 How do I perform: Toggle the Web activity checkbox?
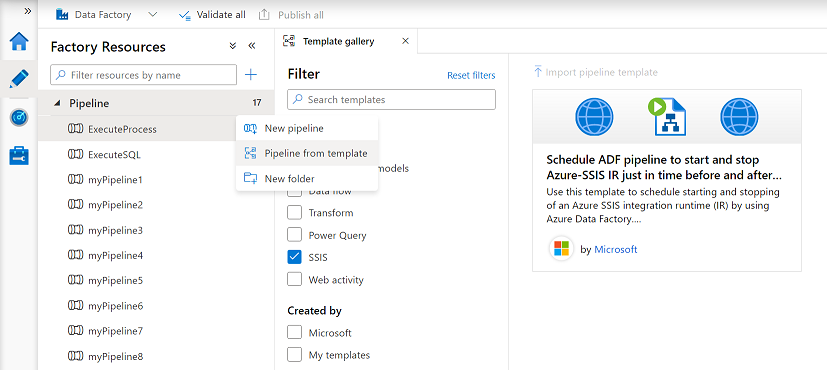coord(294,279)
